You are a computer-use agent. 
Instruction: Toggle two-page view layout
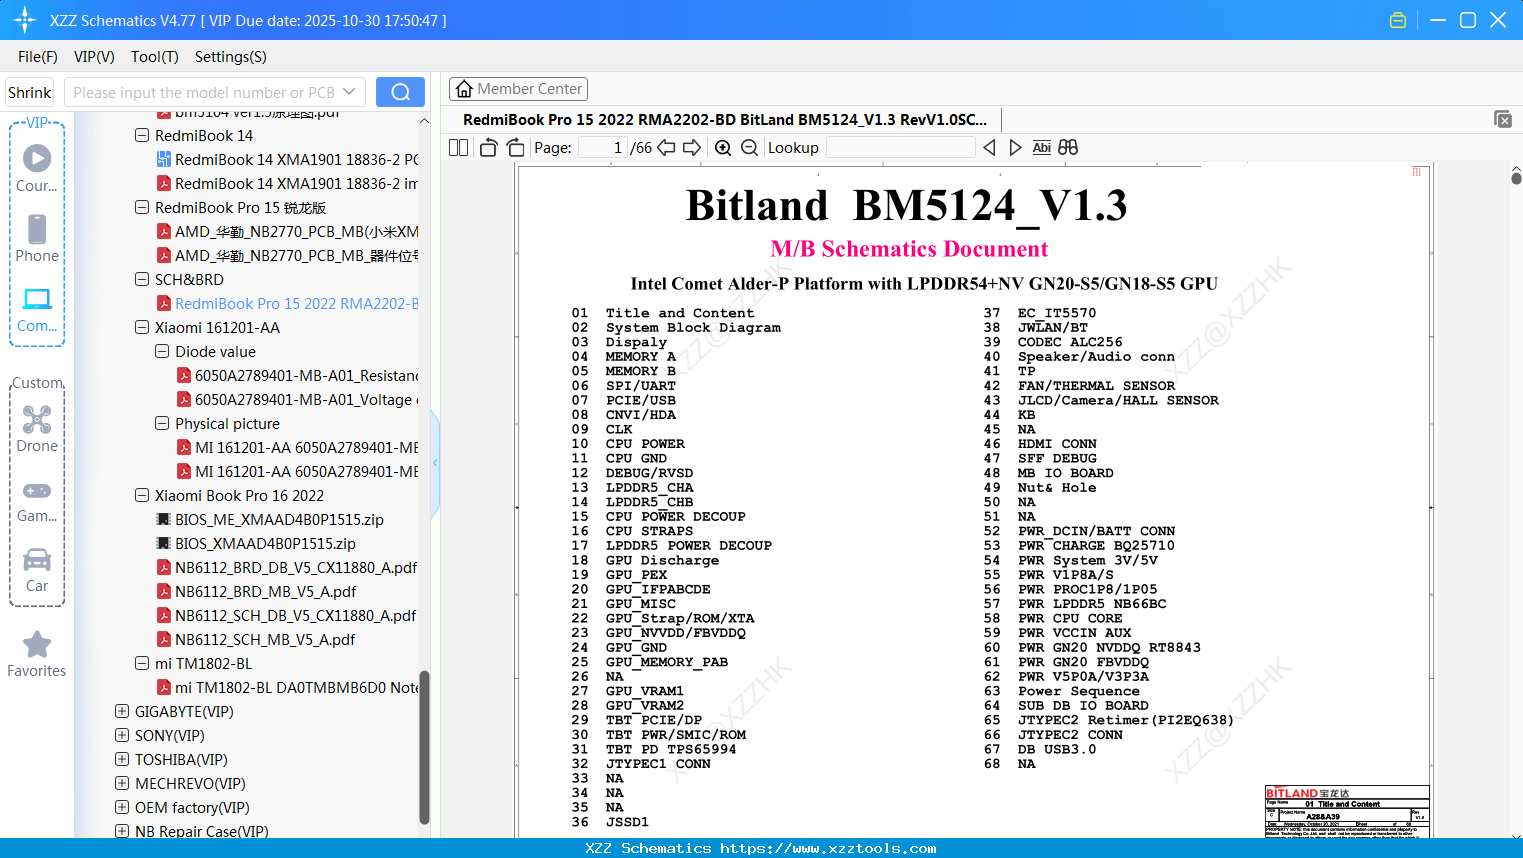point(458,148)
